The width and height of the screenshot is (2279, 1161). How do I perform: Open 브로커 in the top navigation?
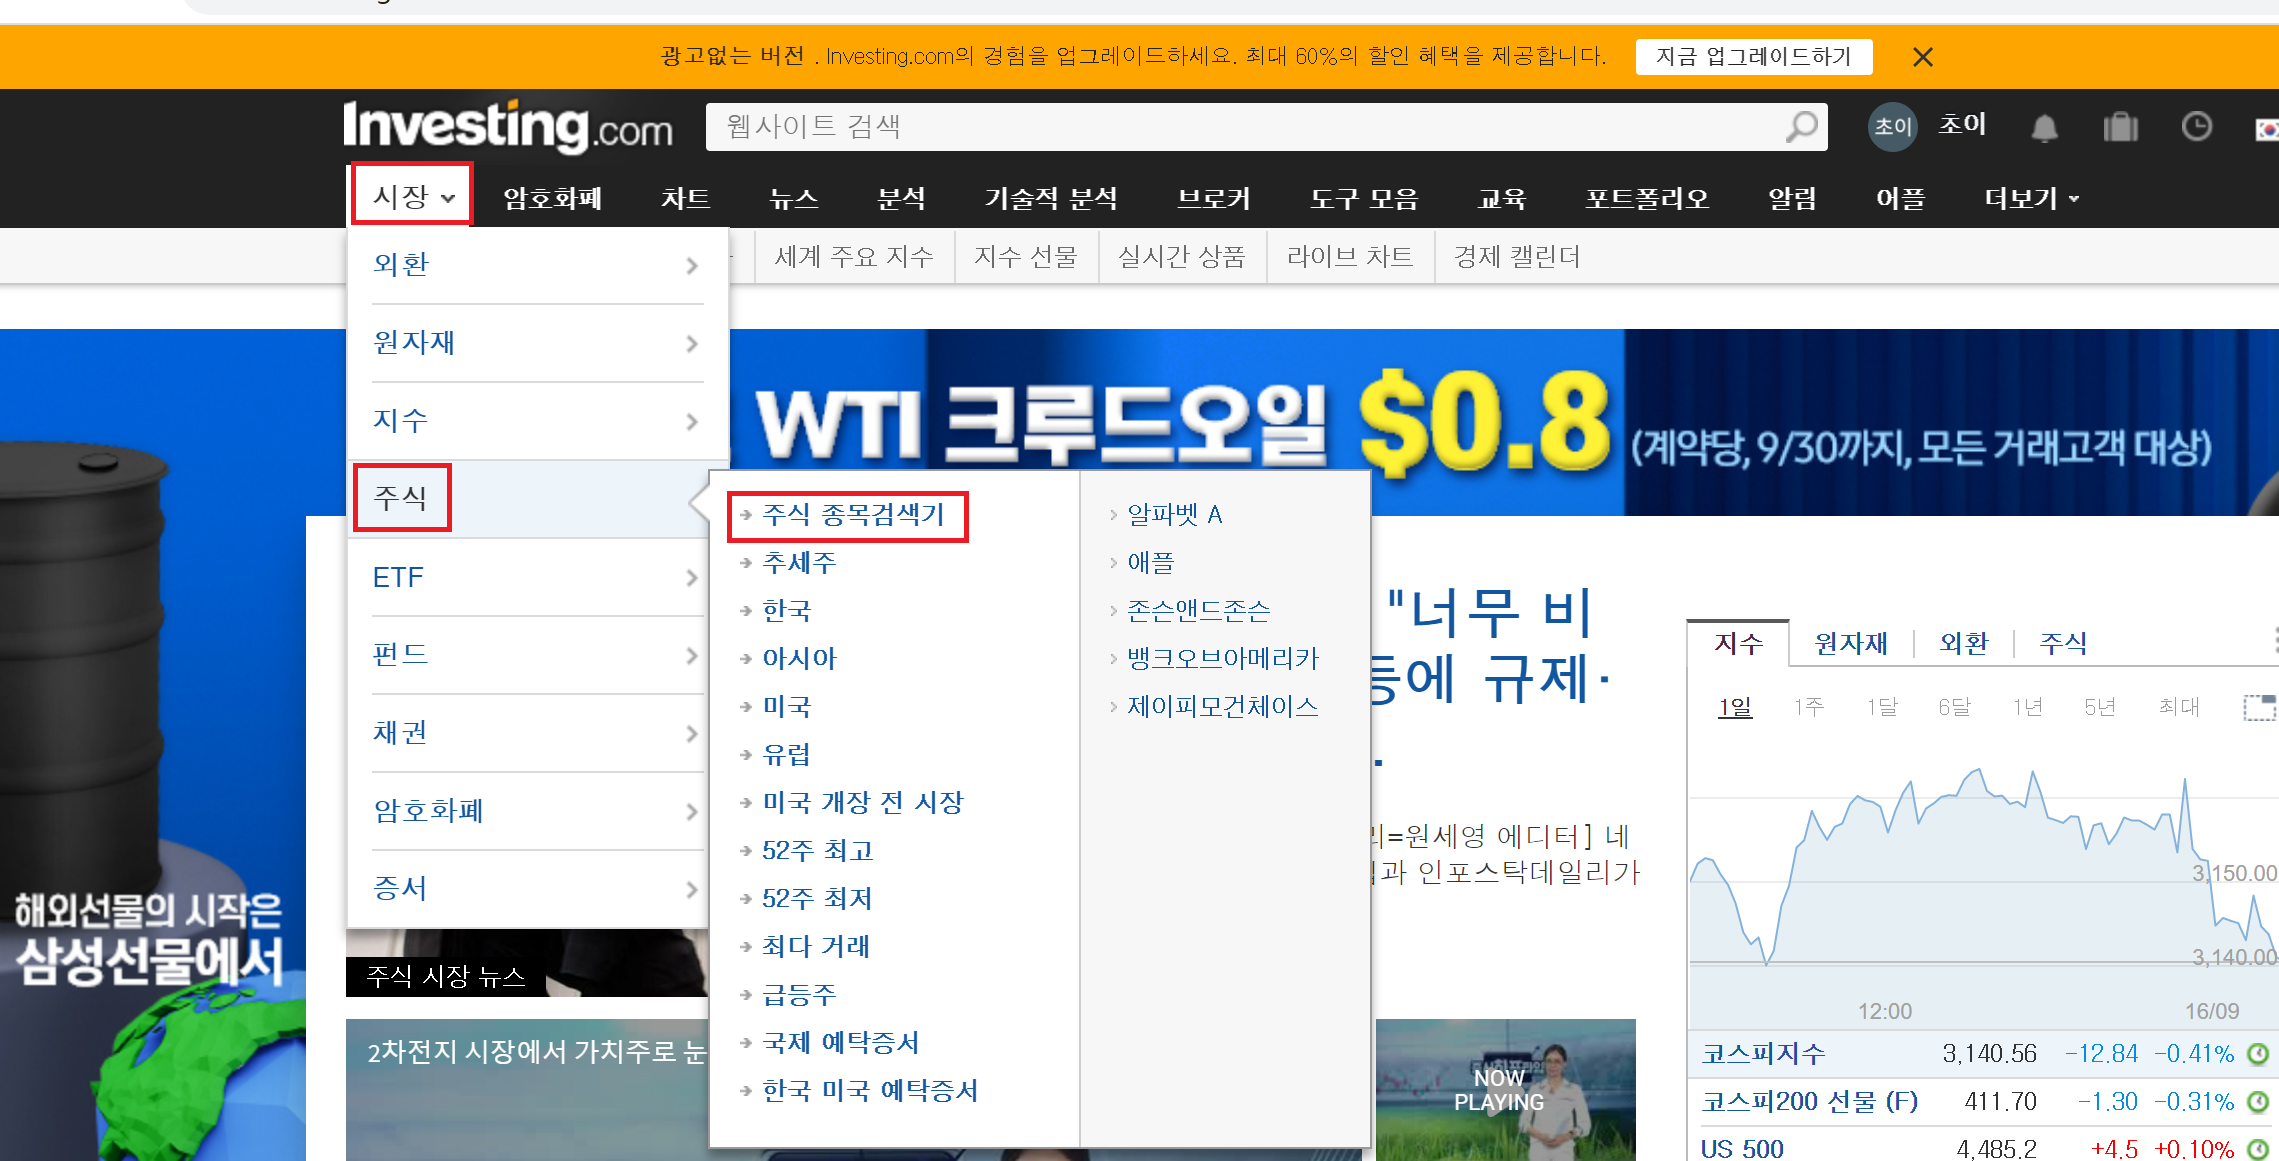coord(1214,198)
